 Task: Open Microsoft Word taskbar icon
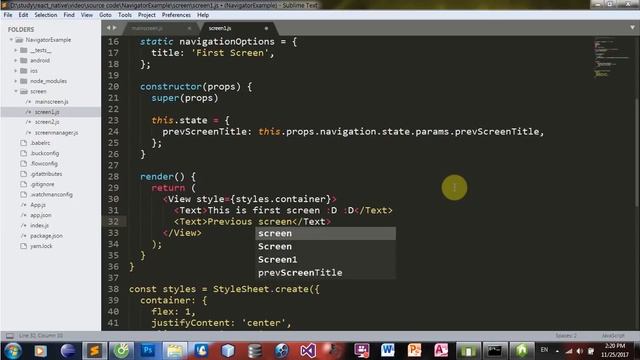click(387, 351)
